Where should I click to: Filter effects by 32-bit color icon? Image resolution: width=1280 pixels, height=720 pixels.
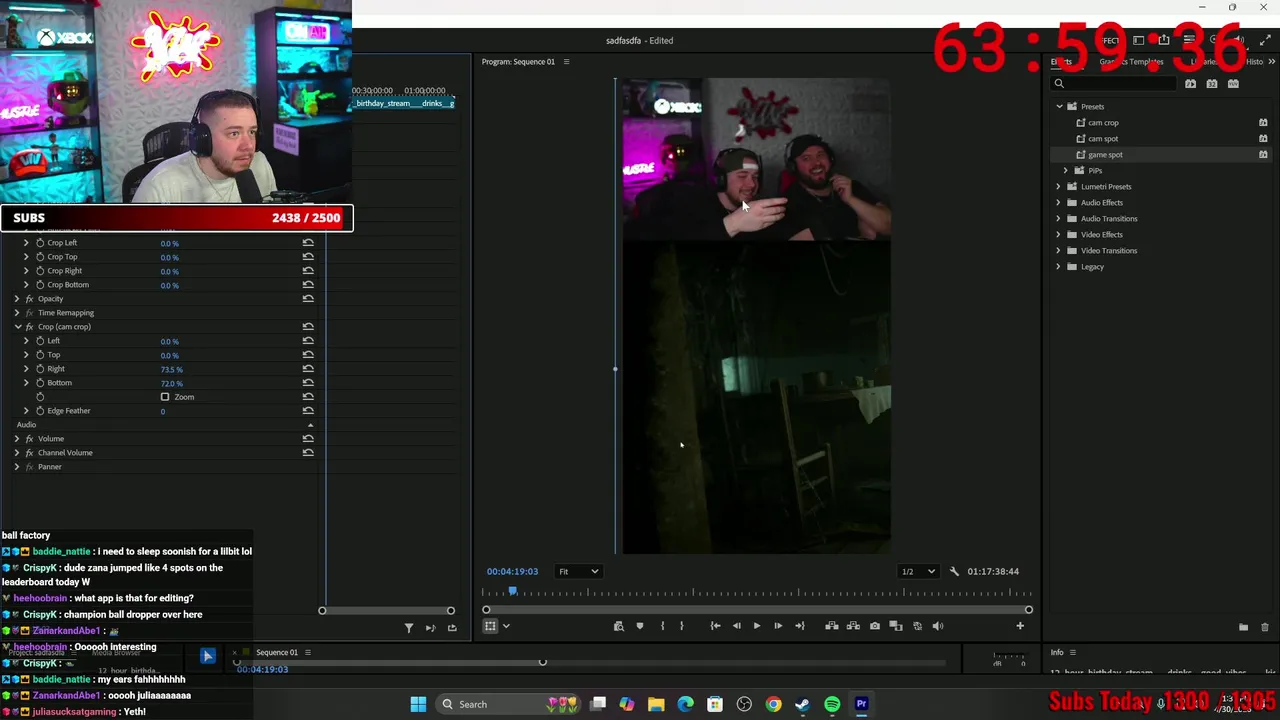point(1212,84)
